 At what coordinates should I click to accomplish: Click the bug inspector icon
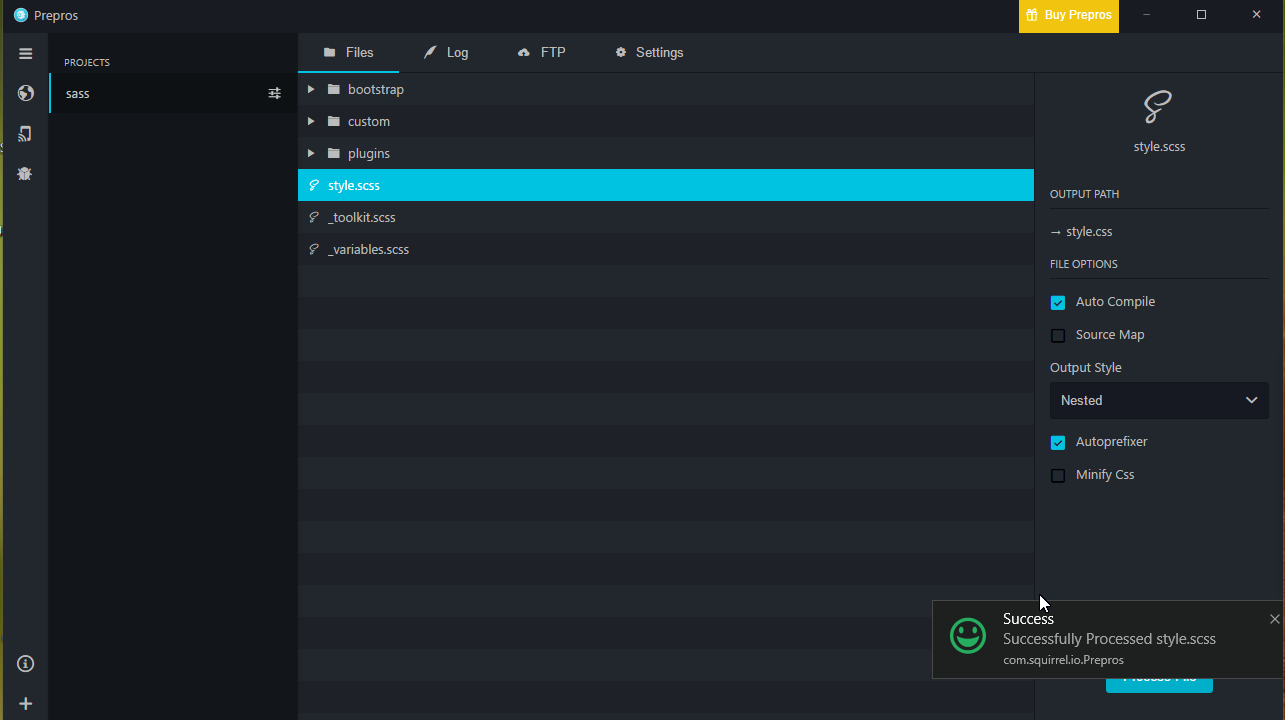pos(26,173)
